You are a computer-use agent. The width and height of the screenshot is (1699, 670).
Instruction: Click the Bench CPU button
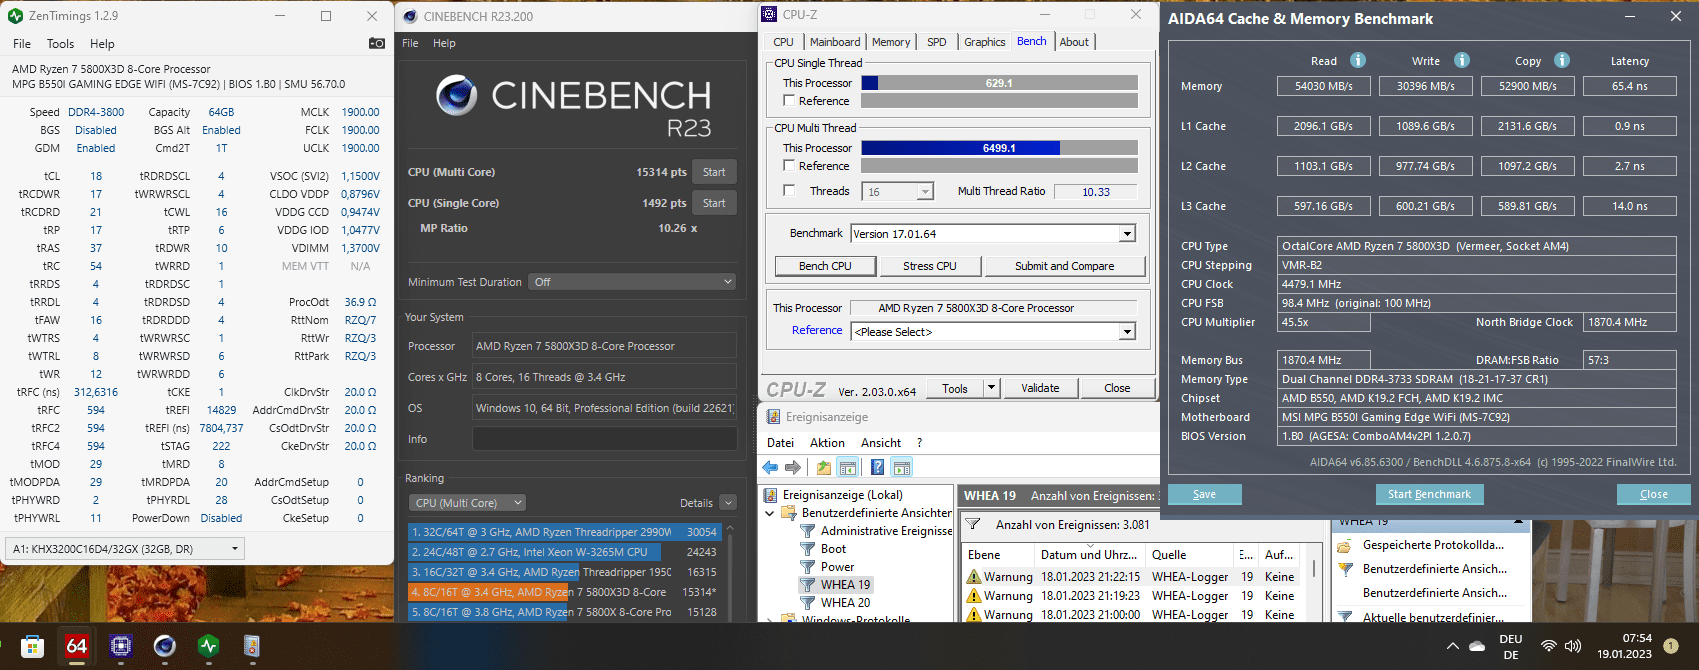(x=825, y=266)
